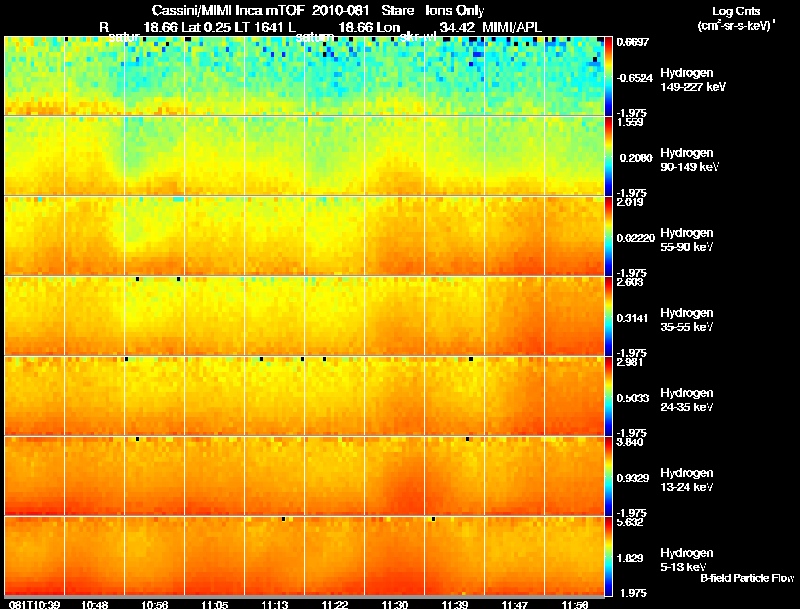Viewport: 800px width, 609px height.
Task: Click the '-0.6524' color scale midpoint value
Action: tap(634, 78)
